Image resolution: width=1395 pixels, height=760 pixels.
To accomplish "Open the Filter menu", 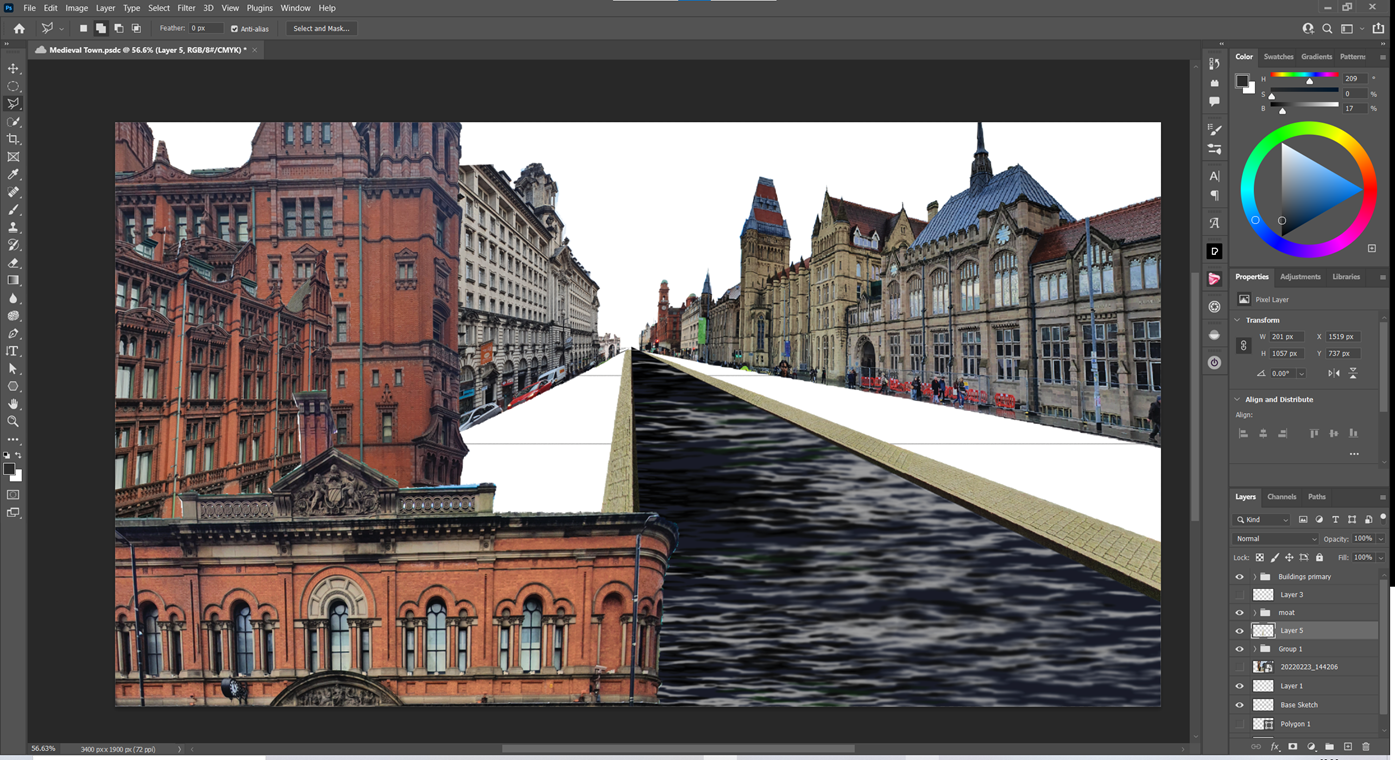I will [186, 8].
